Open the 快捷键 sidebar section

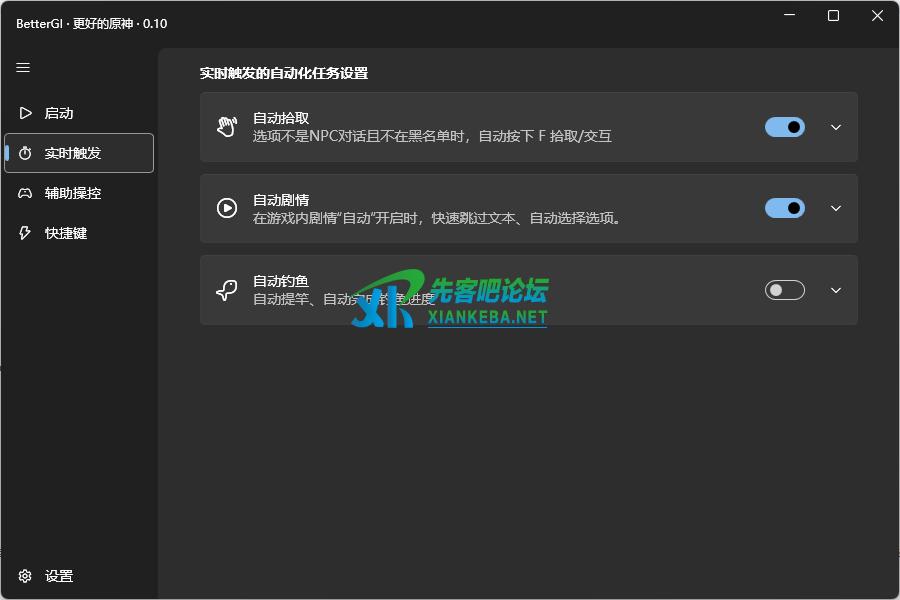pyautogui.click(x=62, y=233)
